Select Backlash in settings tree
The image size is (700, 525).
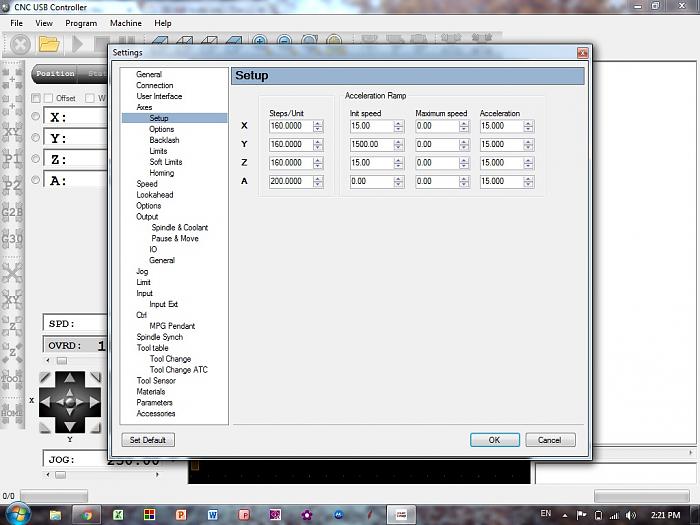(x=164, y=140)
